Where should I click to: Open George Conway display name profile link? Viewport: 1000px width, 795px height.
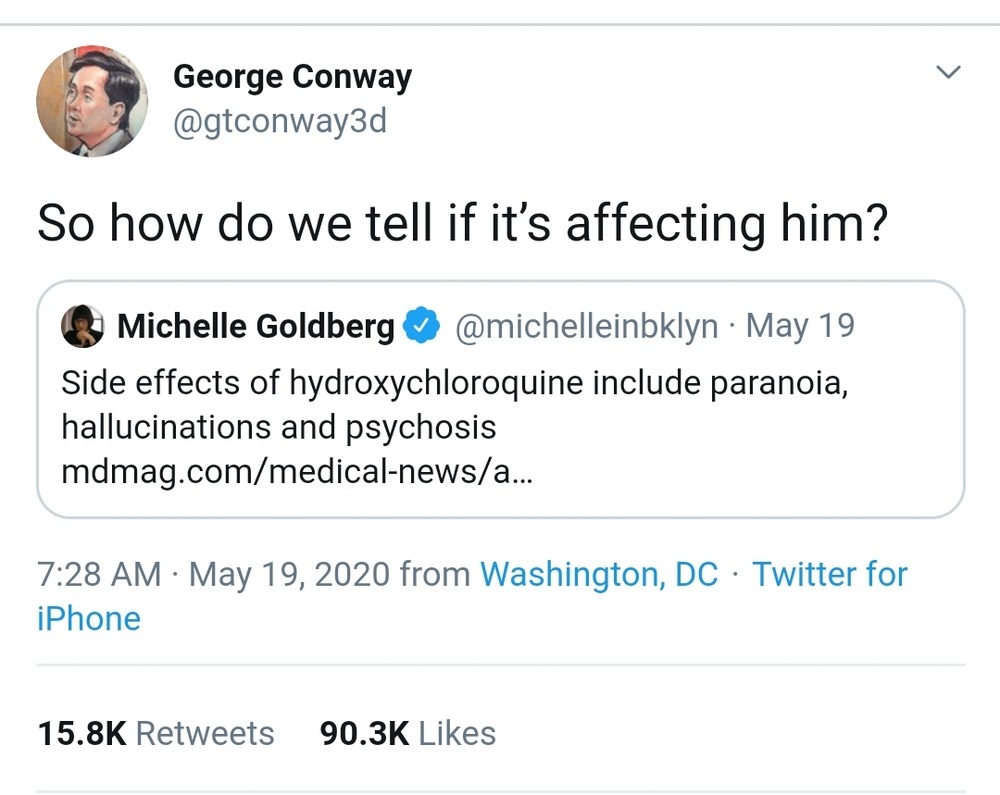click(292, 77)
